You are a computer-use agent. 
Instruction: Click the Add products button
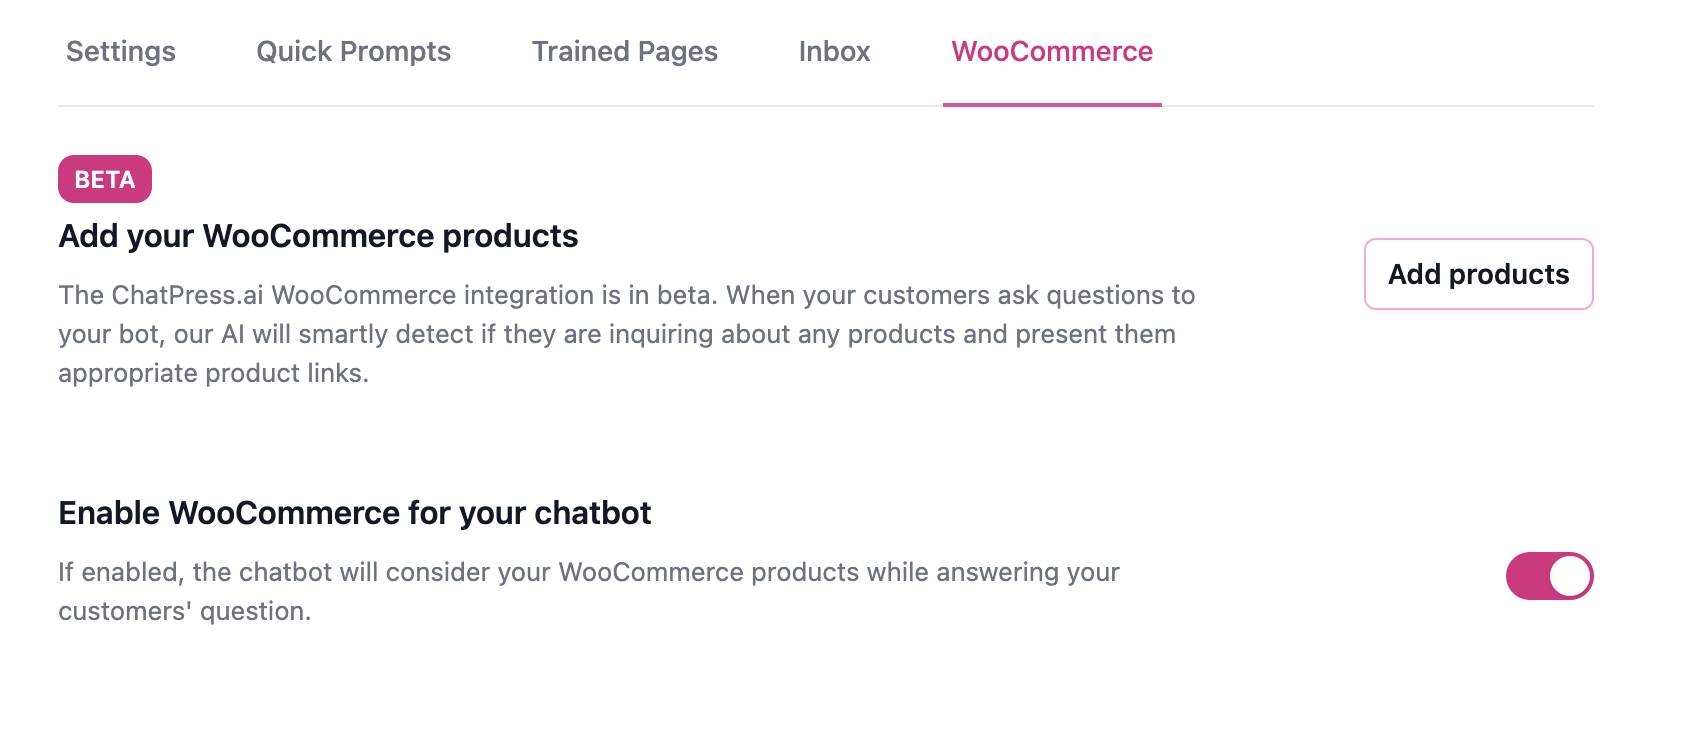[1477, 274]
